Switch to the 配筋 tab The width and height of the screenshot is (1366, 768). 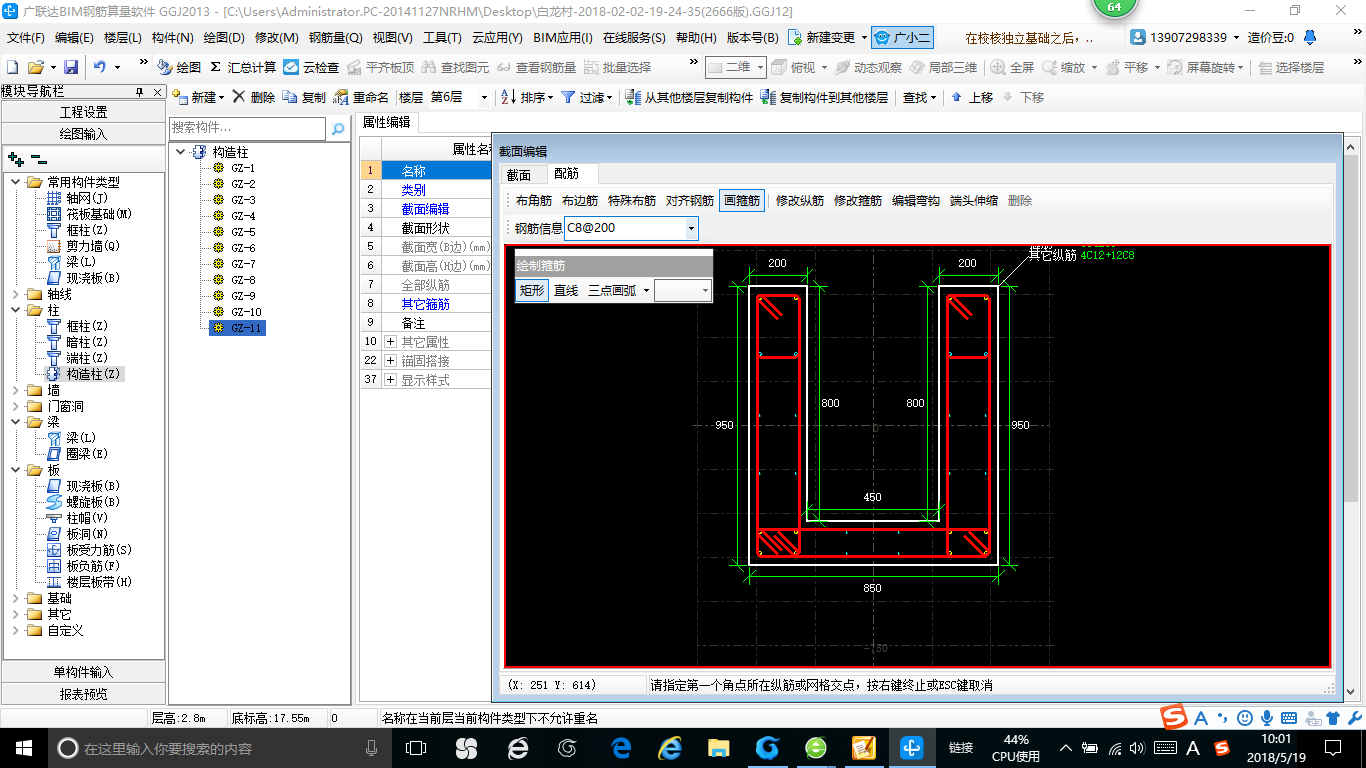click(x=567, y=174)
